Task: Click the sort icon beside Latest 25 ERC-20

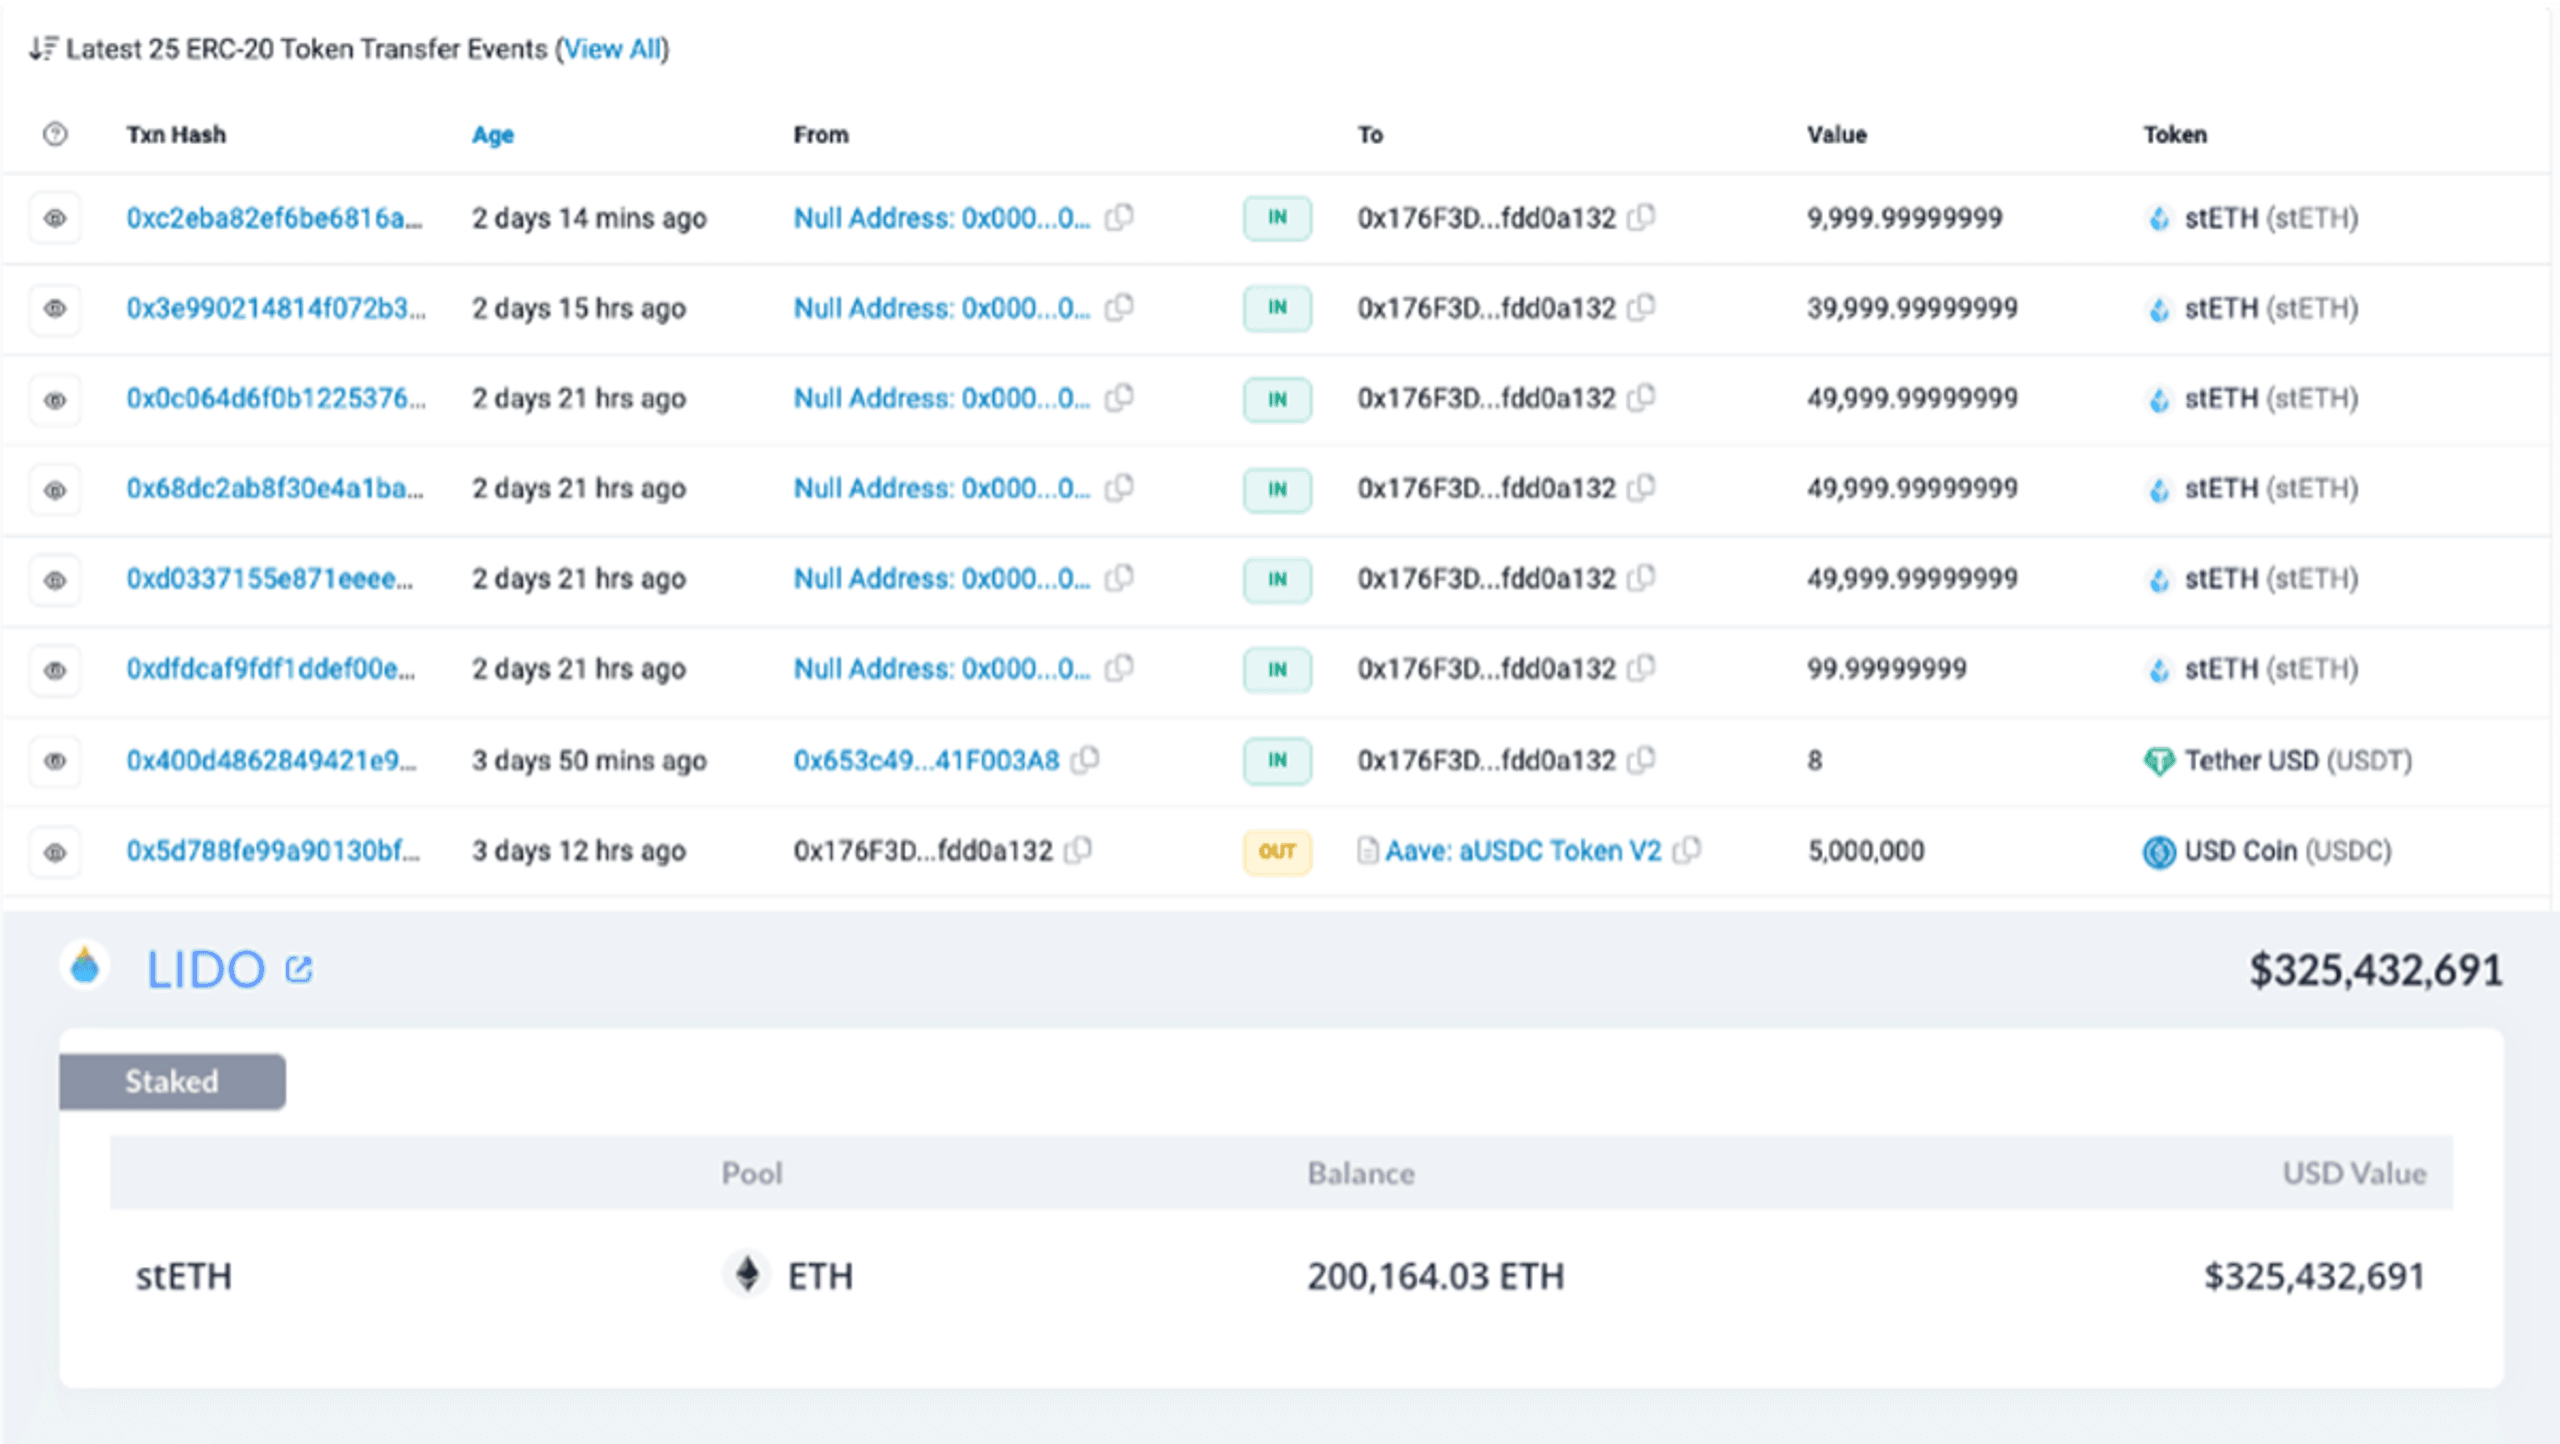Action: pyautogui.click(x=43, y=48)
